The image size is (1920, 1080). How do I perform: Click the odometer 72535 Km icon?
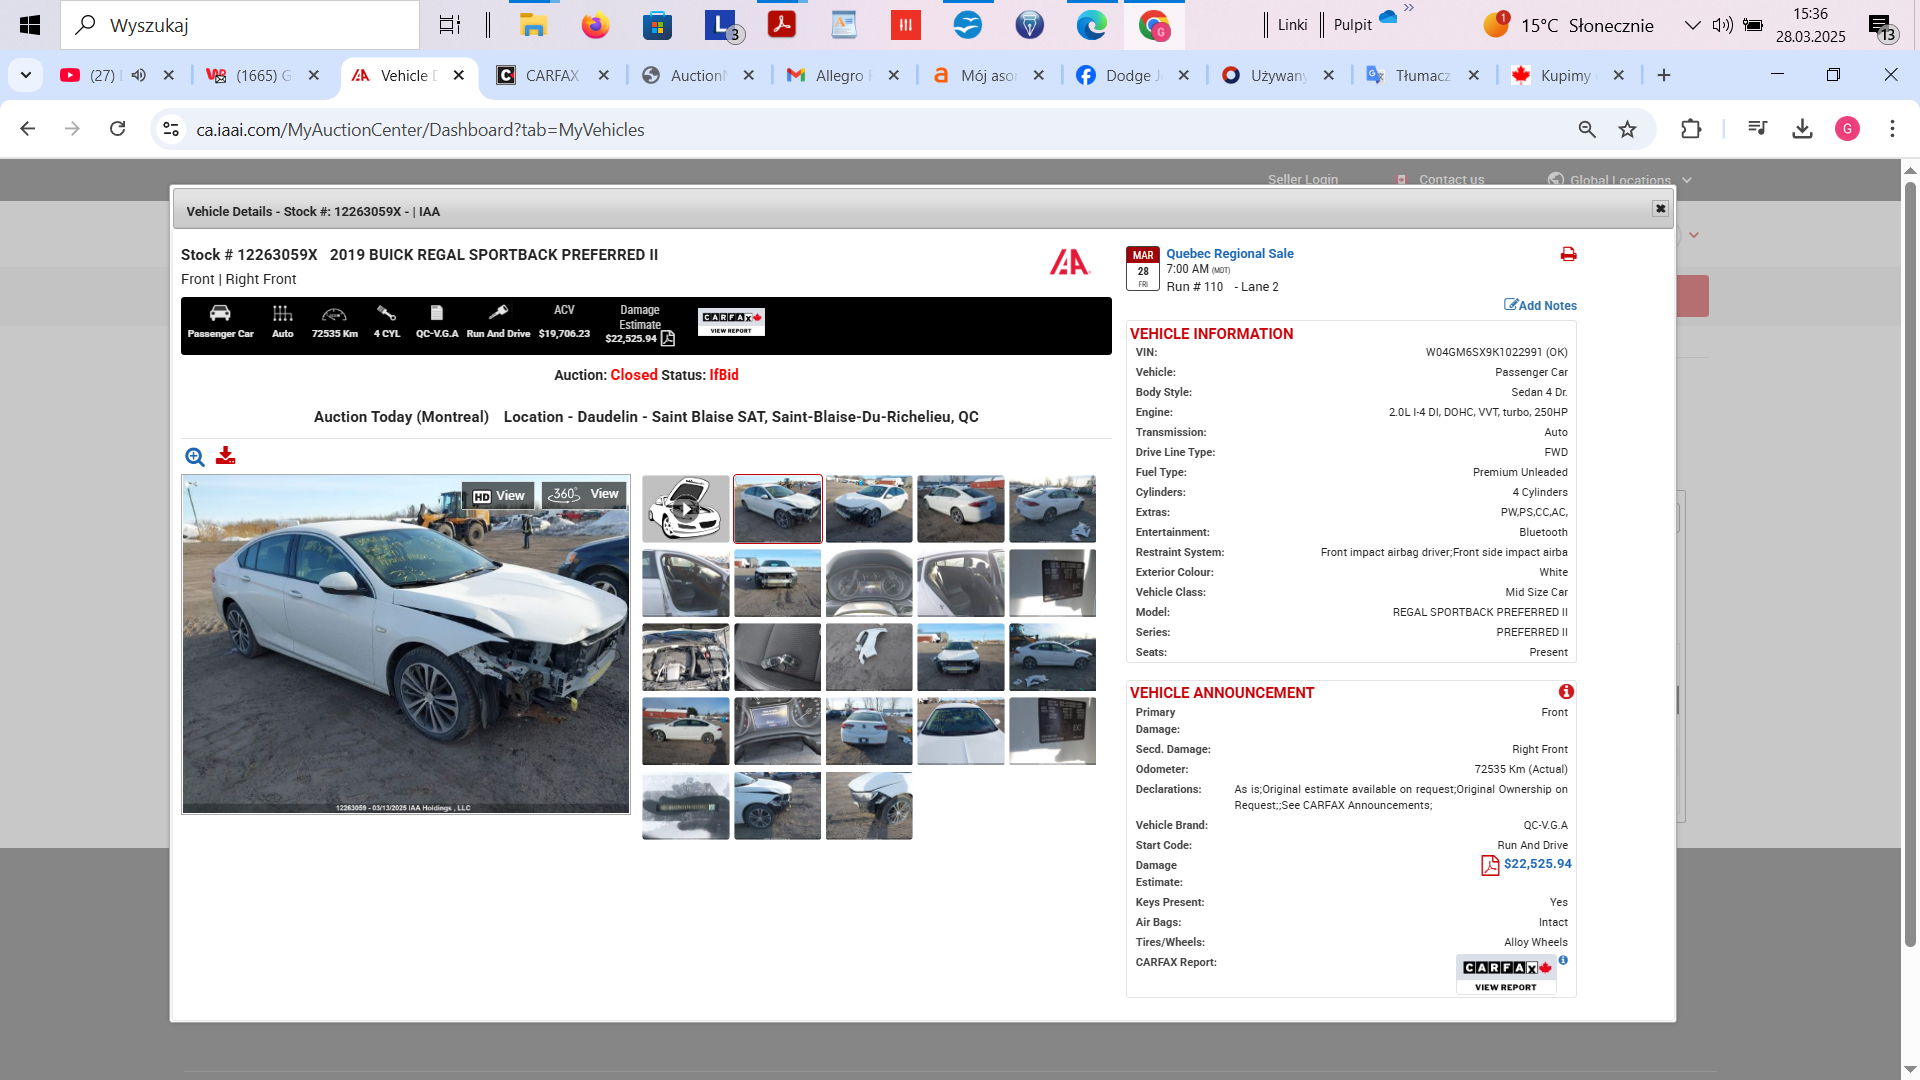334,314
